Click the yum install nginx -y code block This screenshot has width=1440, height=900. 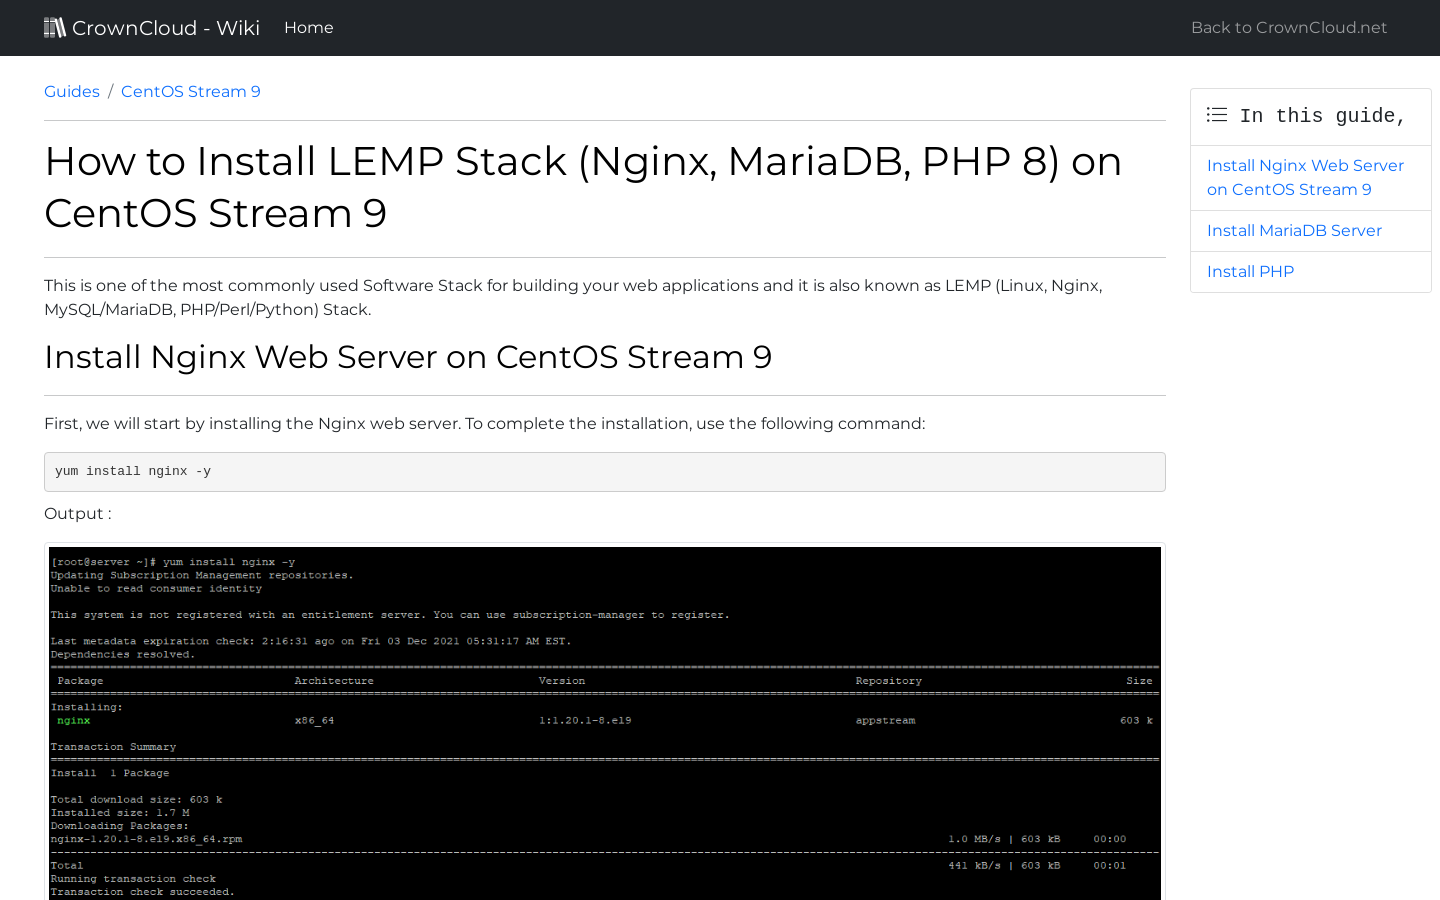point(605,472)
